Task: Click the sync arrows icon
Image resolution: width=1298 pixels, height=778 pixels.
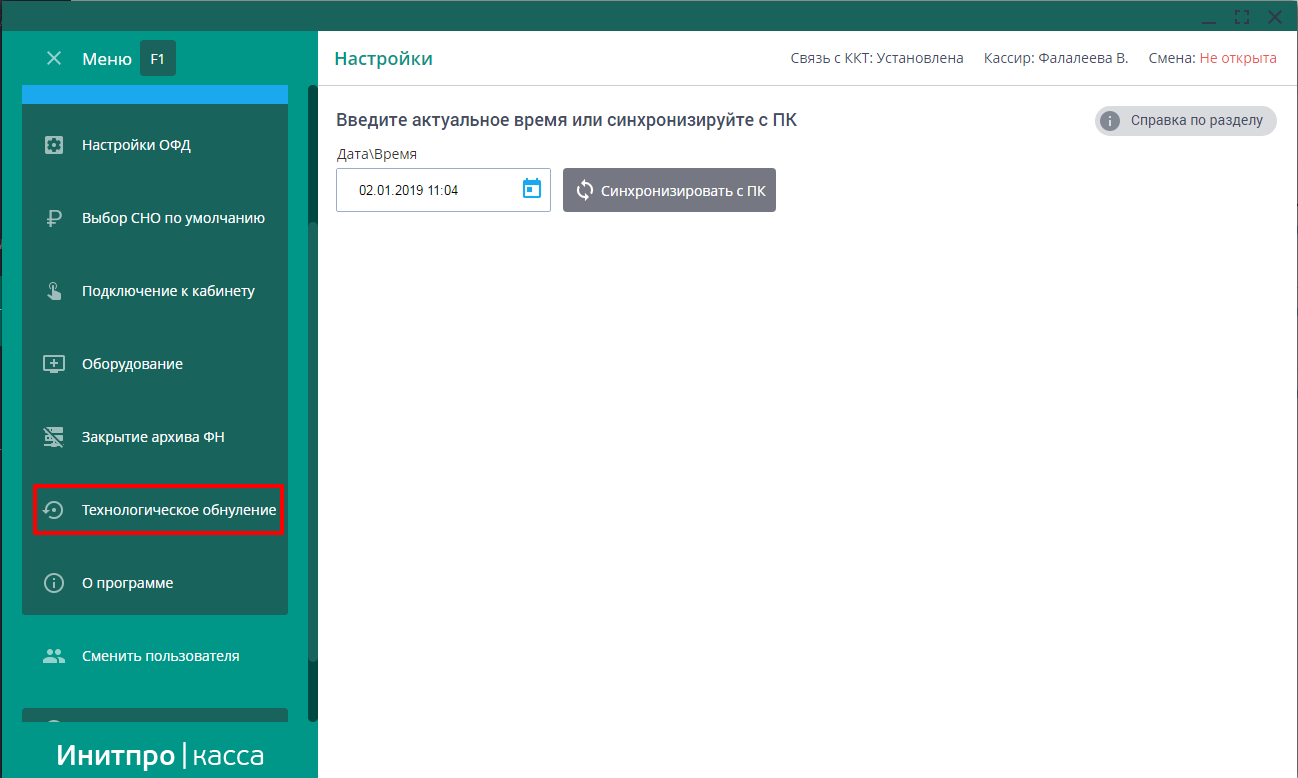Action: [x=585, y=190]
